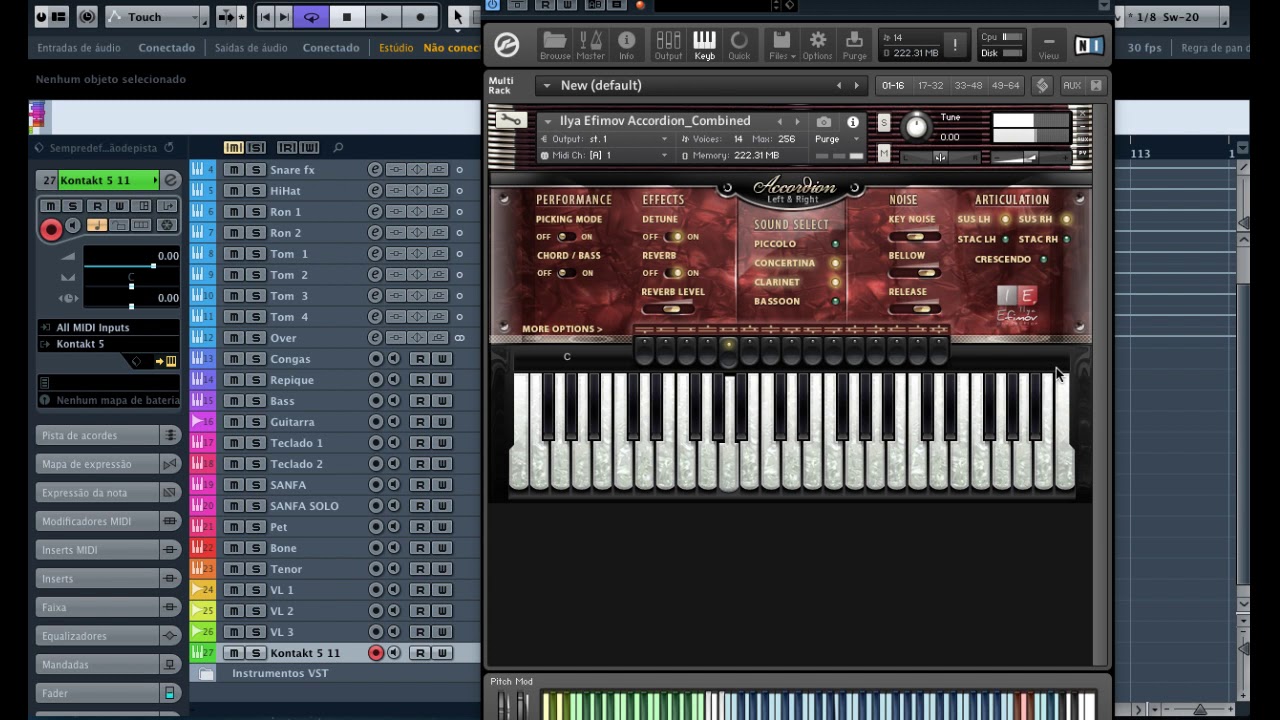
Task: Toggle the SUS LH articulation
Action: point(1005,220)
